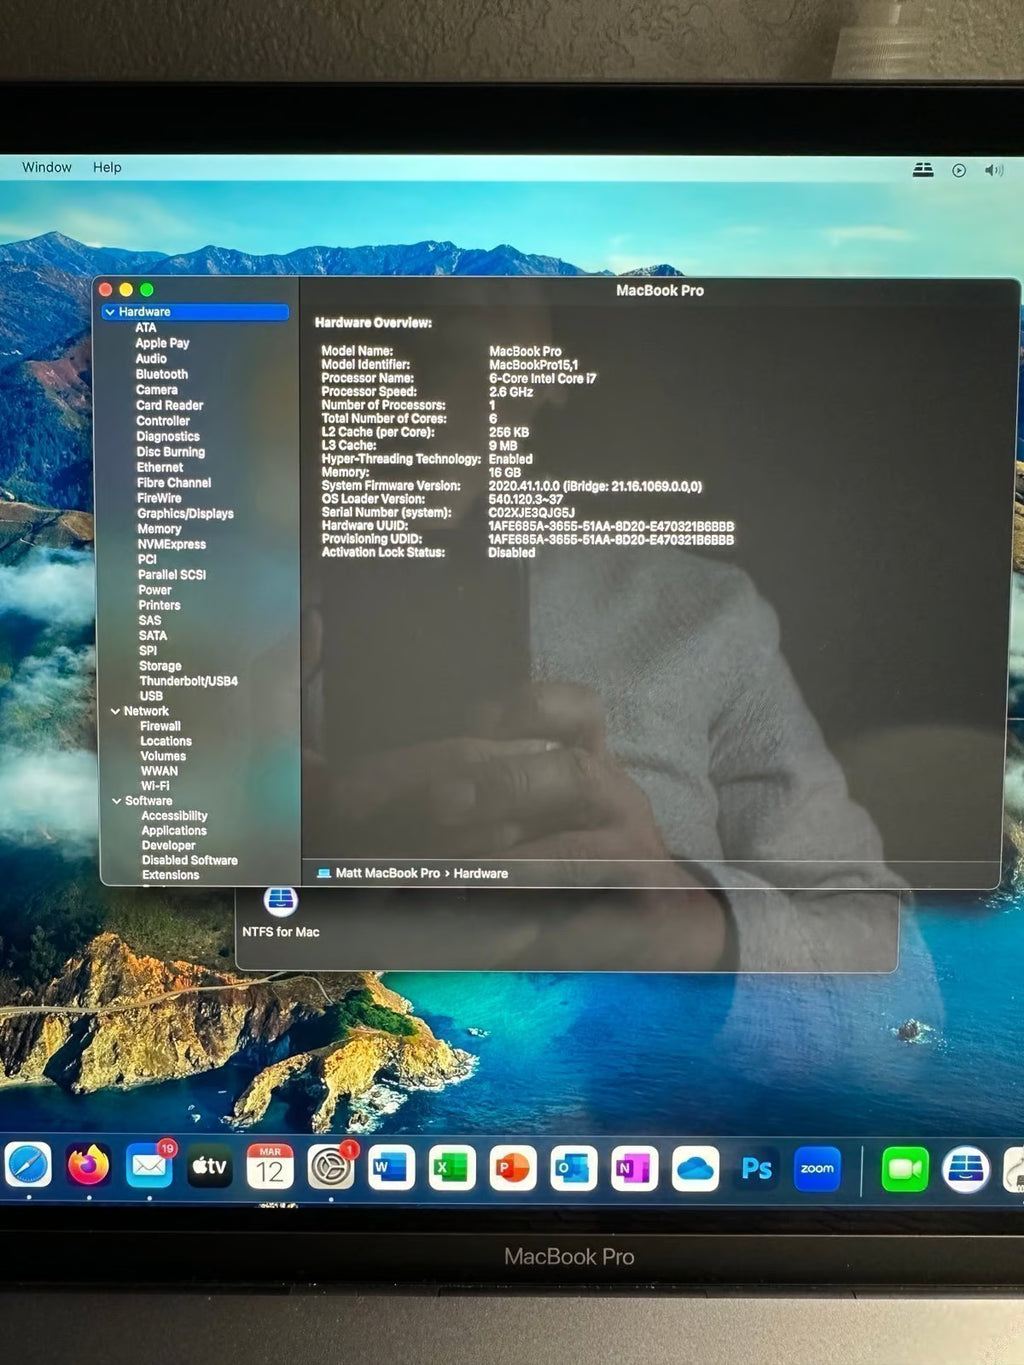
Task: Launch Outlook from the Dock
Action: pyautogui.click(x=572, y=1169)
